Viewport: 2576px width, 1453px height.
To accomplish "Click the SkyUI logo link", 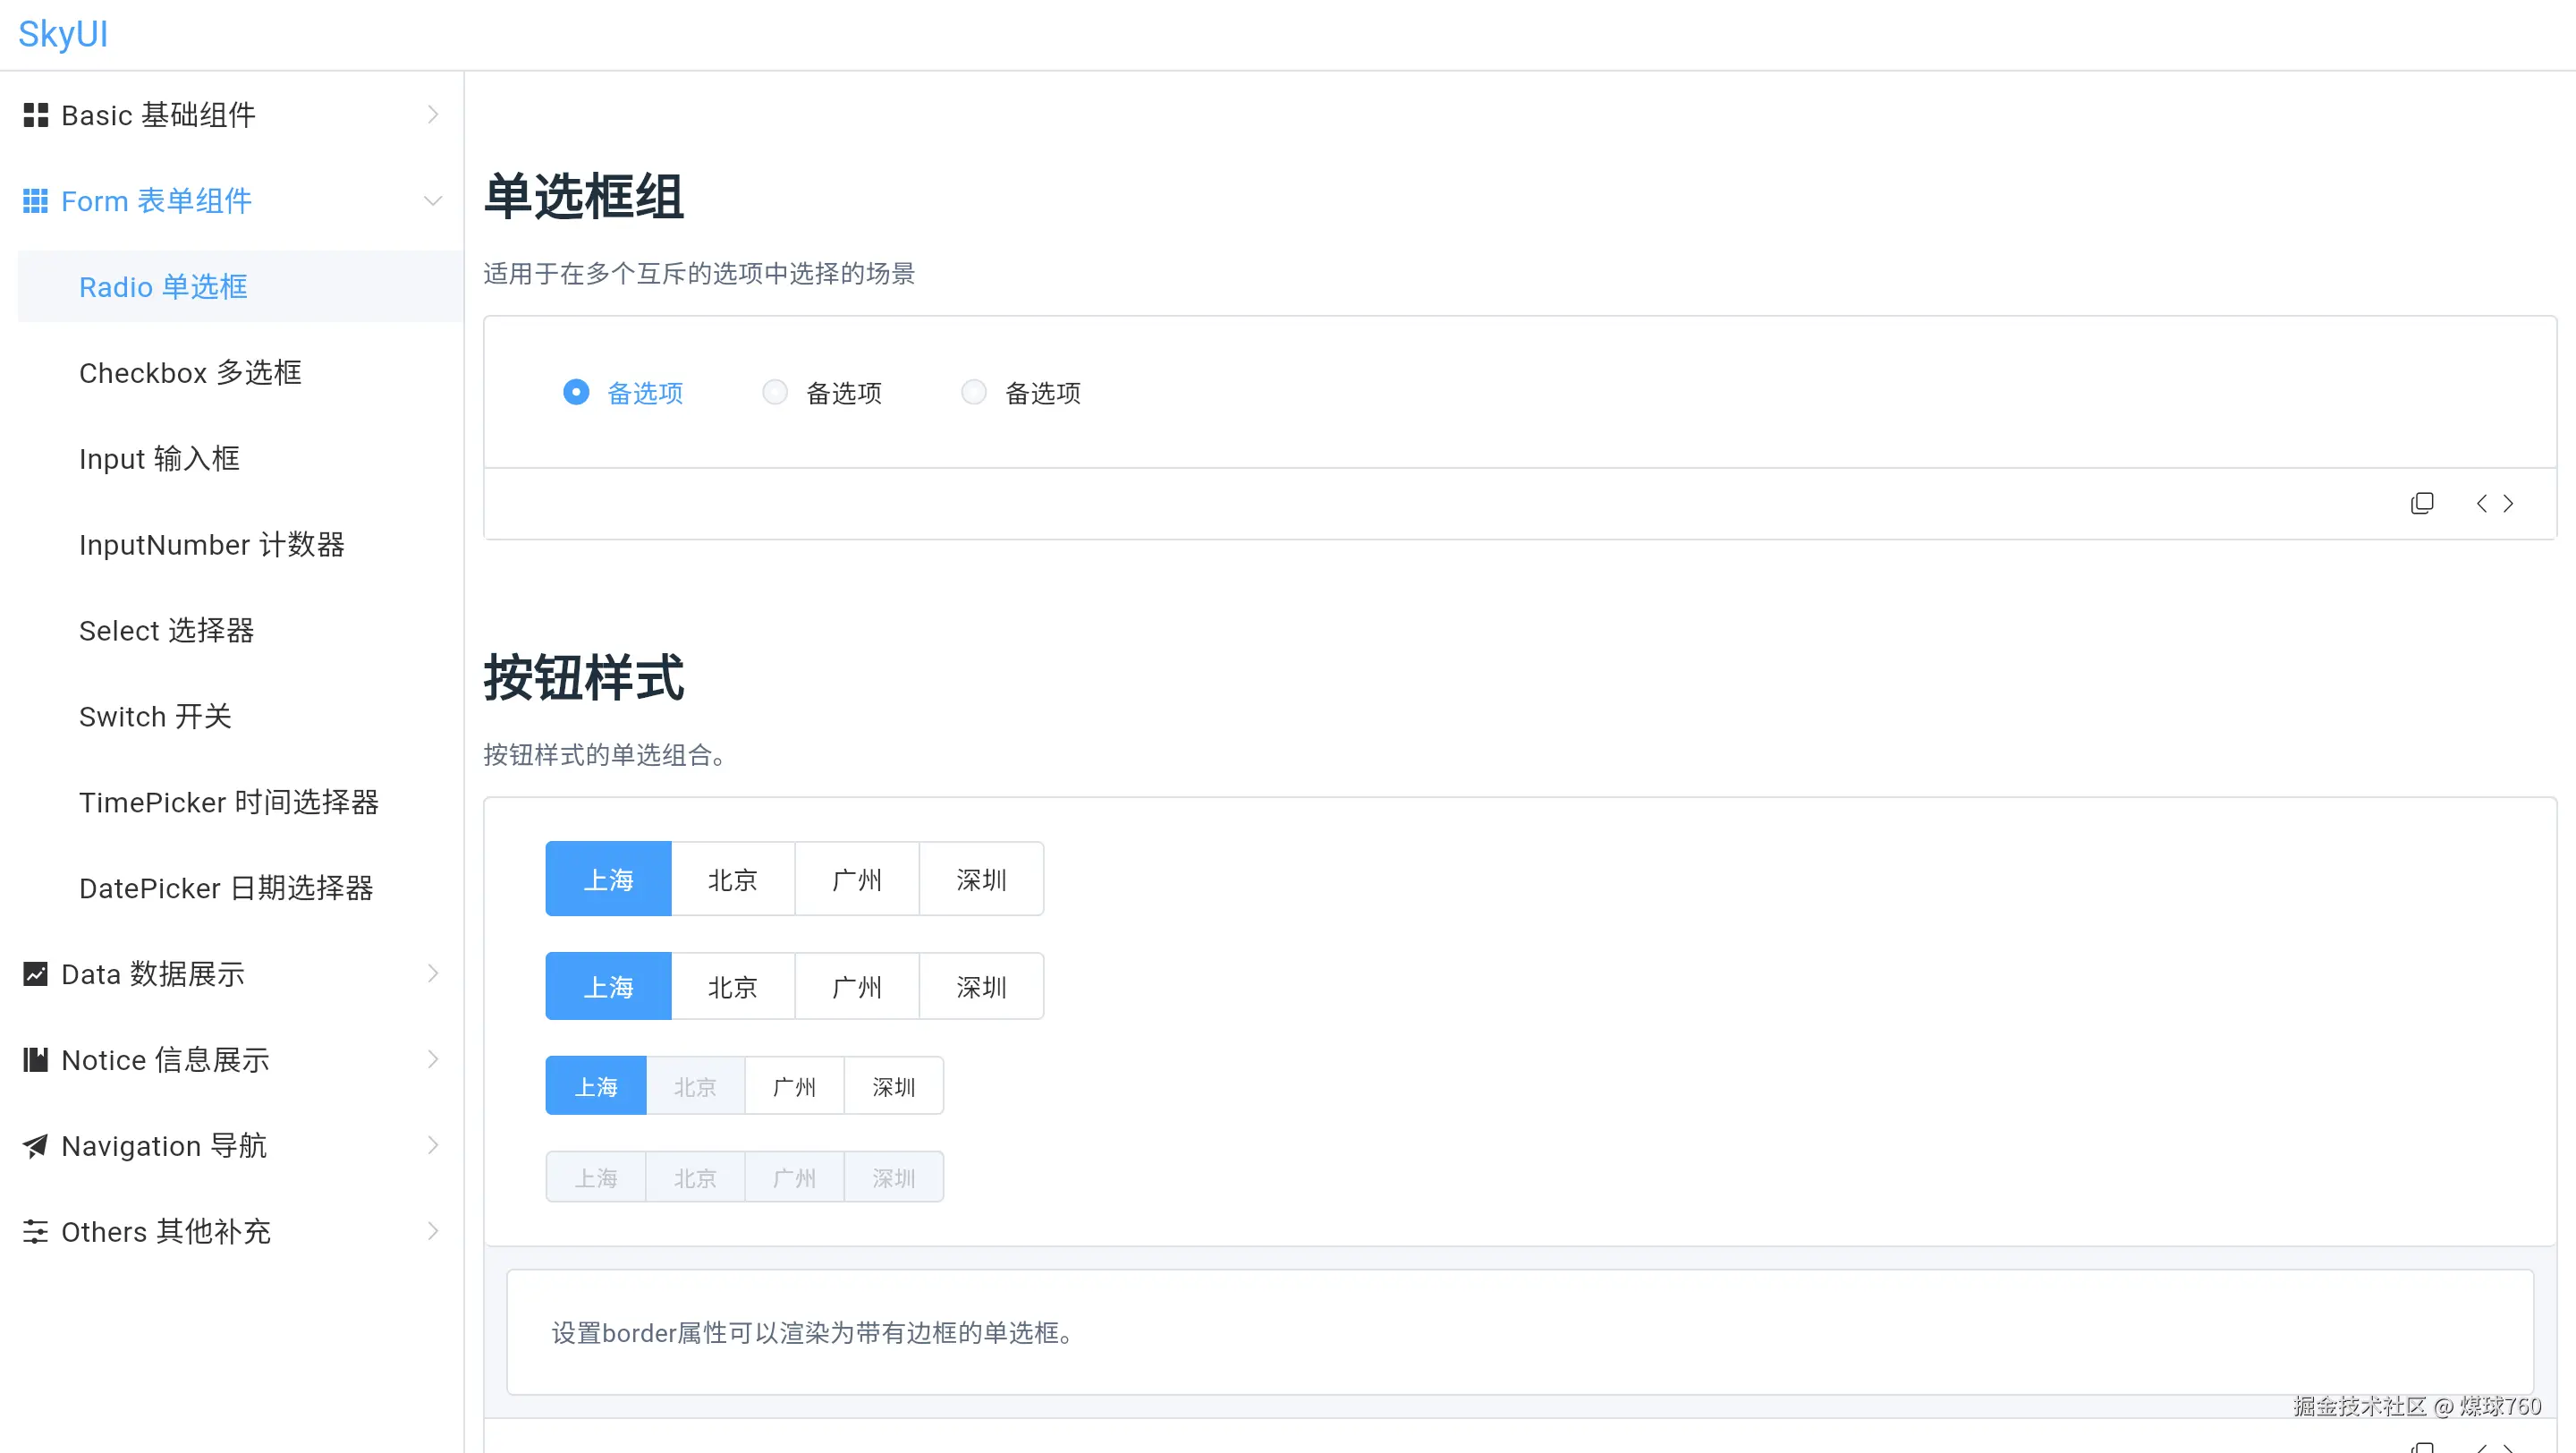I will click(63, 34).
